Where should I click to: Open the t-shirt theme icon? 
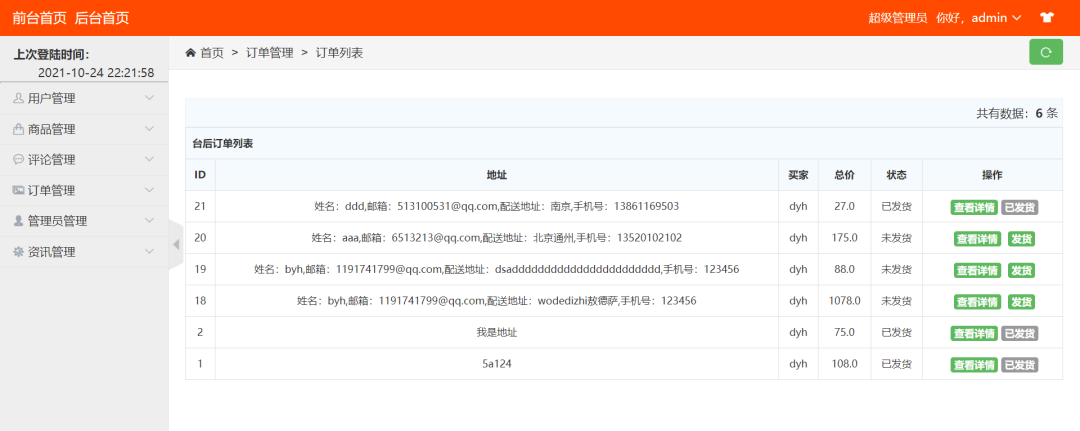pos(1047,18)
